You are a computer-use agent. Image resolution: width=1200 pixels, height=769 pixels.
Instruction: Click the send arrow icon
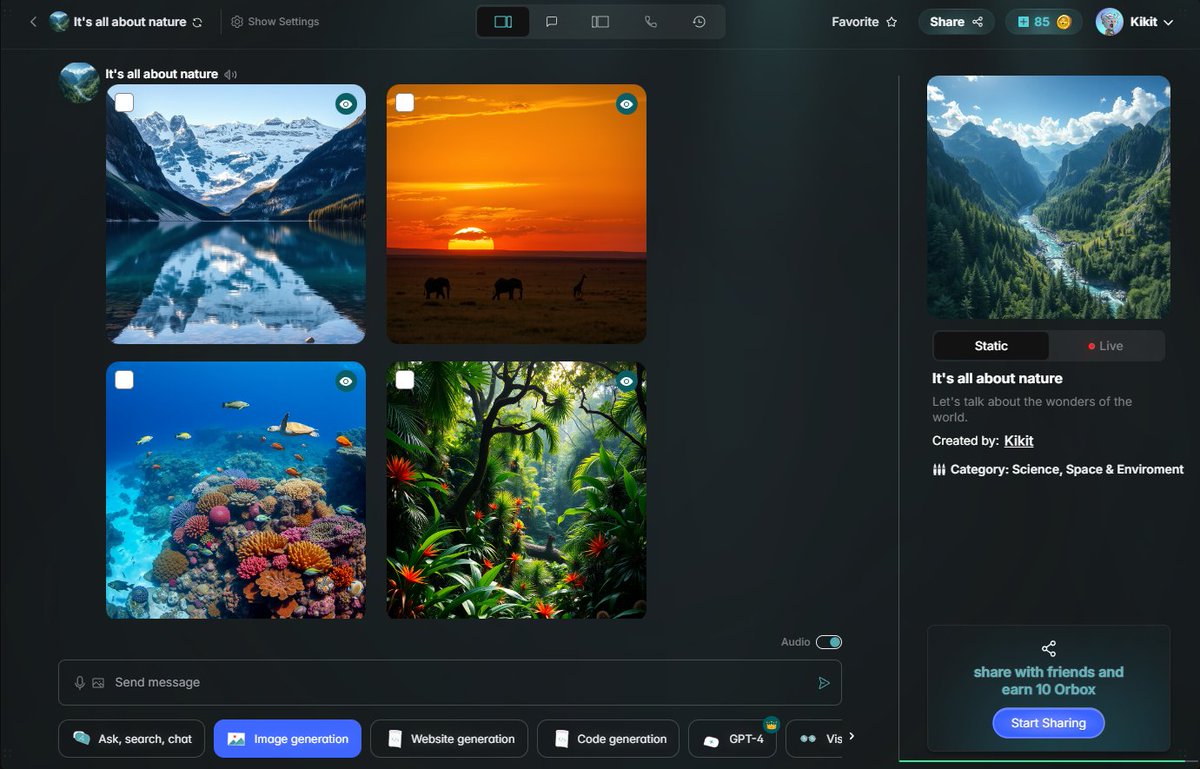point(824,683)
